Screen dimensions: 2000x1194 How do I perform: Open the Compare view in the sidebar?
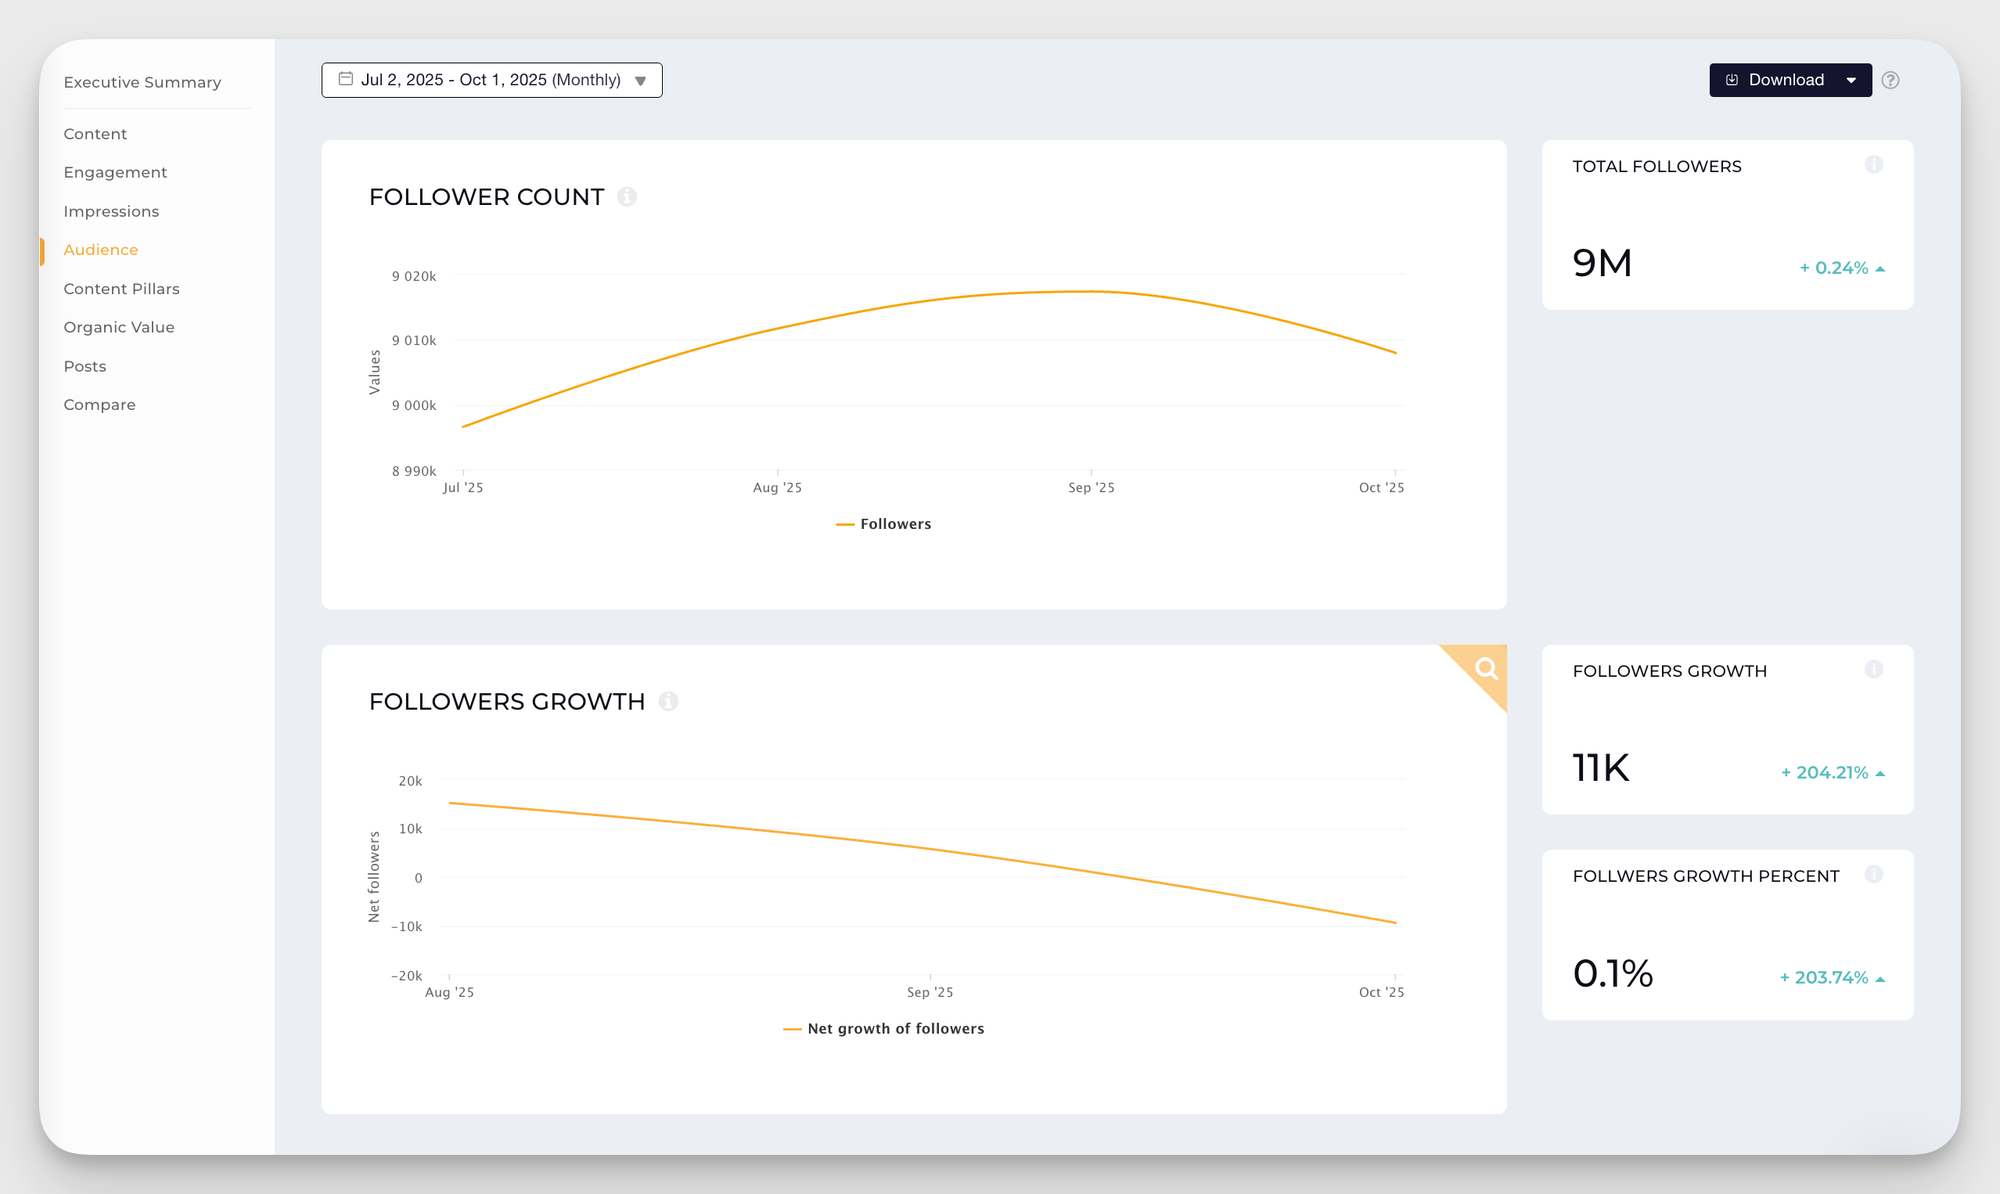coord(99,405)
